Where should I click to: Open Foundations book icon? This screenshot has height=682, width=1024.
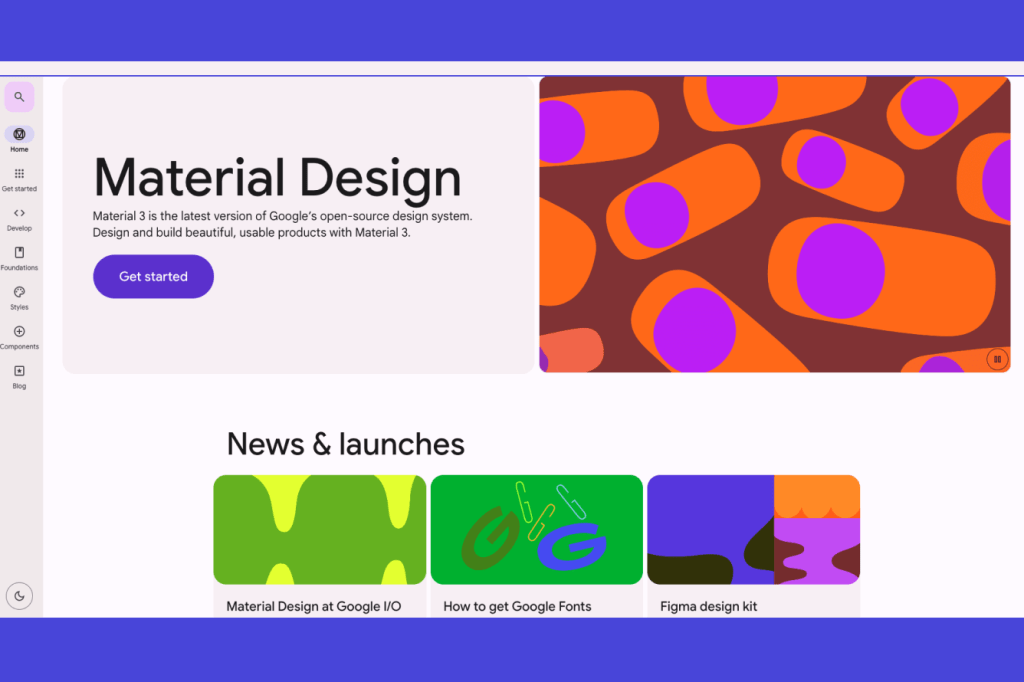point(20,252)
